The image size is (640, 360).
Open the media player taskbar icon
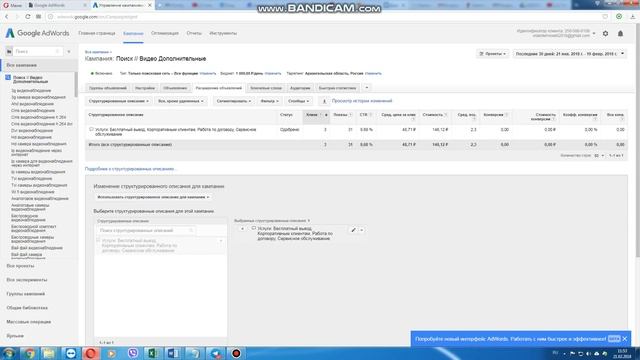tap(111, 353)
